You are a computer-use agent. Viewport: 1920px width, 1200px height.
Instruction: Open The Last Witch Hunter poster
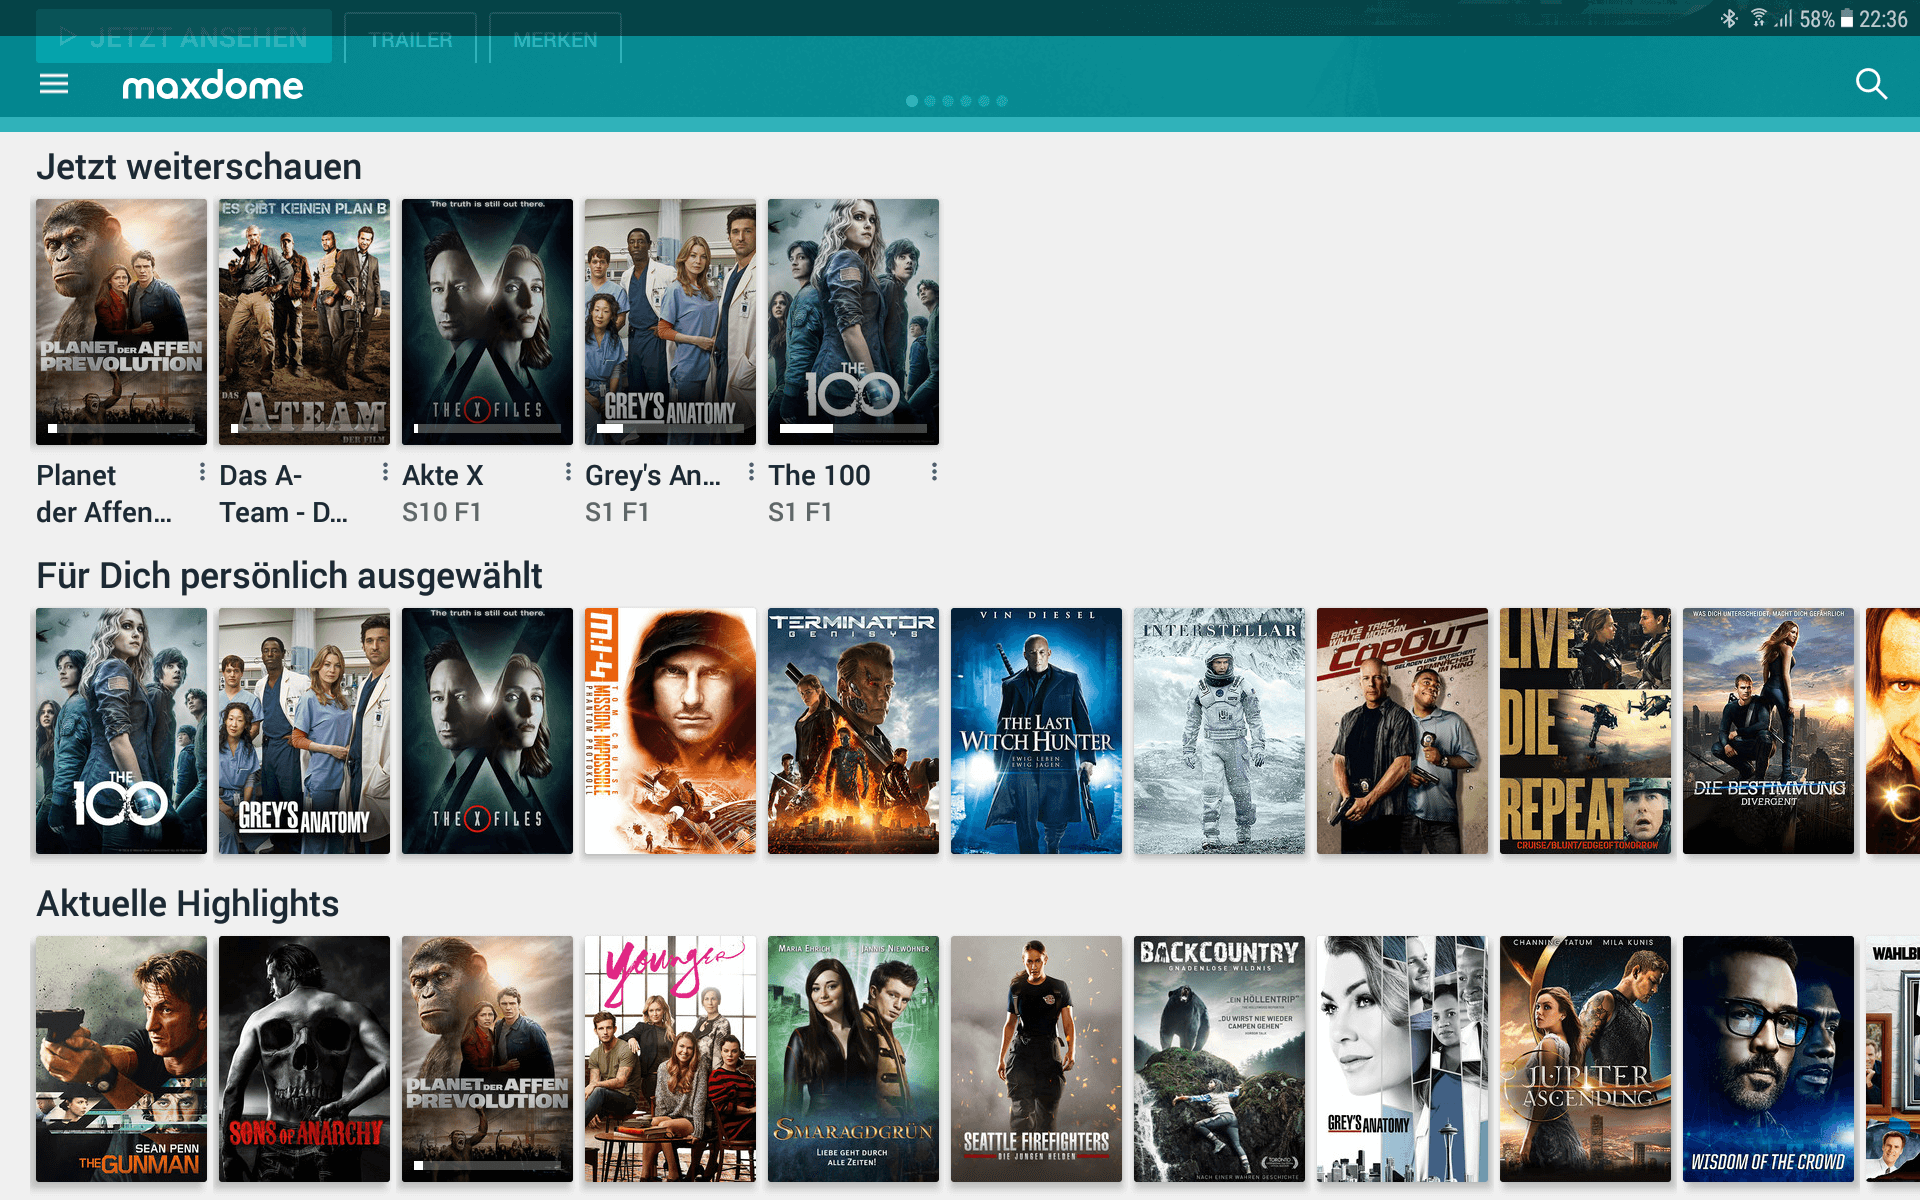tap(1036, 731)
